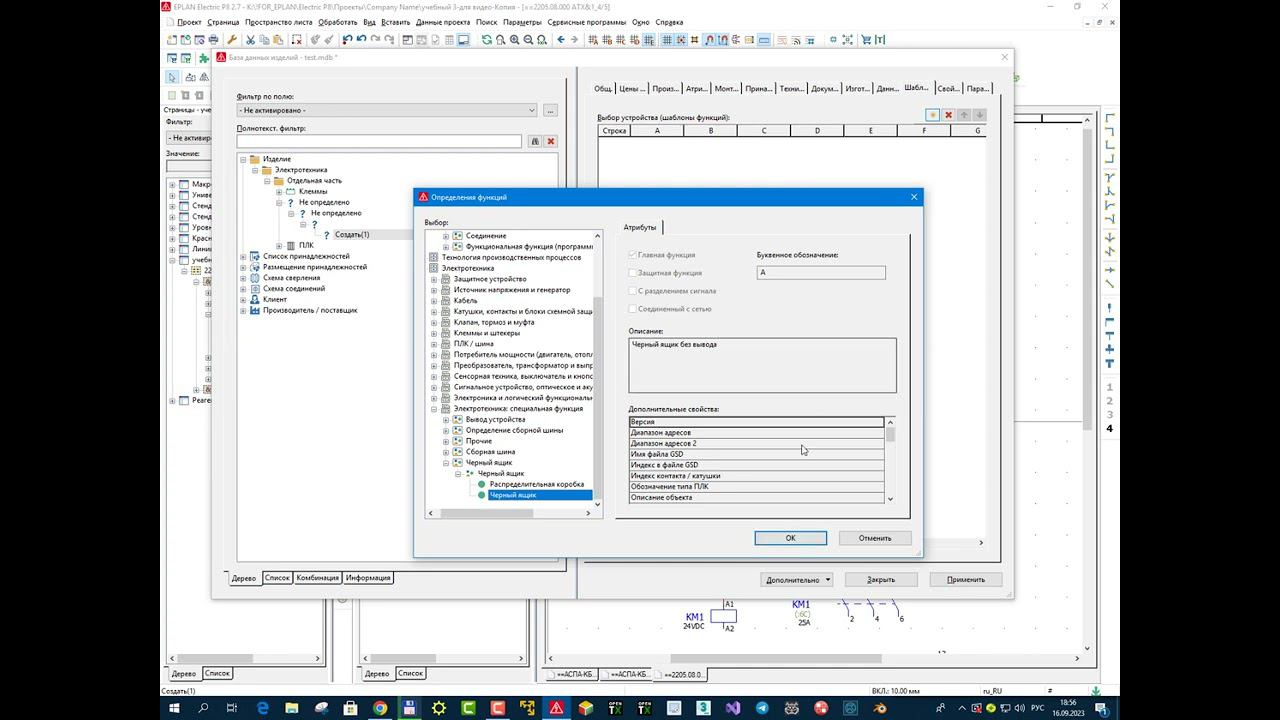Expand the 'Кабель' tree node
Screen dimensions: 1280x720
tap(434, 301)
